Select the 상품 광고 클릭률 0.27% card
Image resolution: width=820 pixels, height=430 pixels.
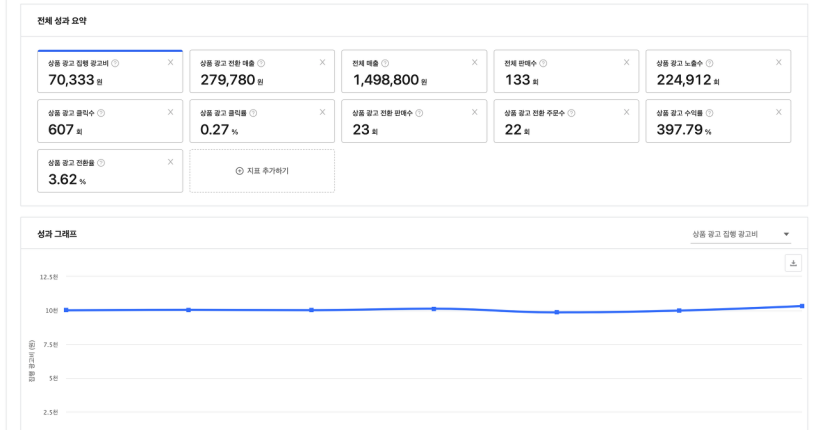pos(262,122)
